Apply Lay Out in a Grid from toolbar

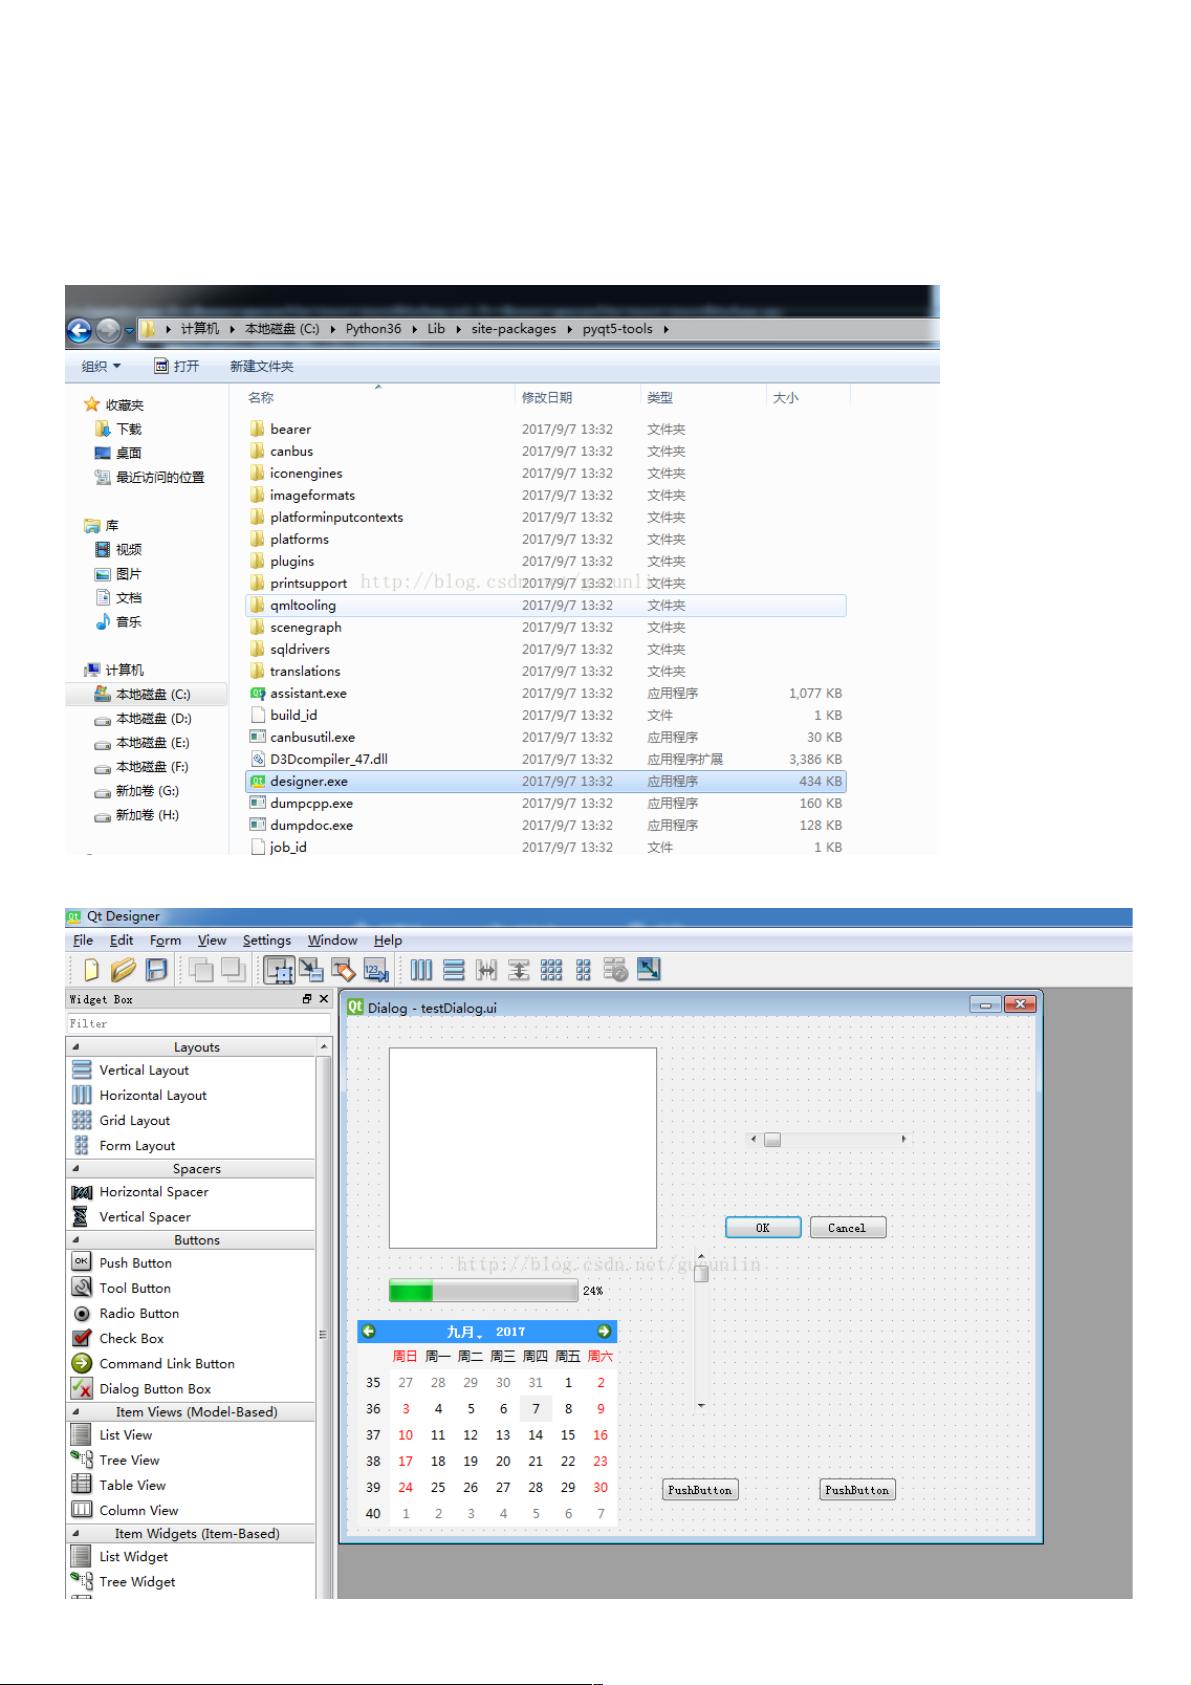tap(551, 970)
